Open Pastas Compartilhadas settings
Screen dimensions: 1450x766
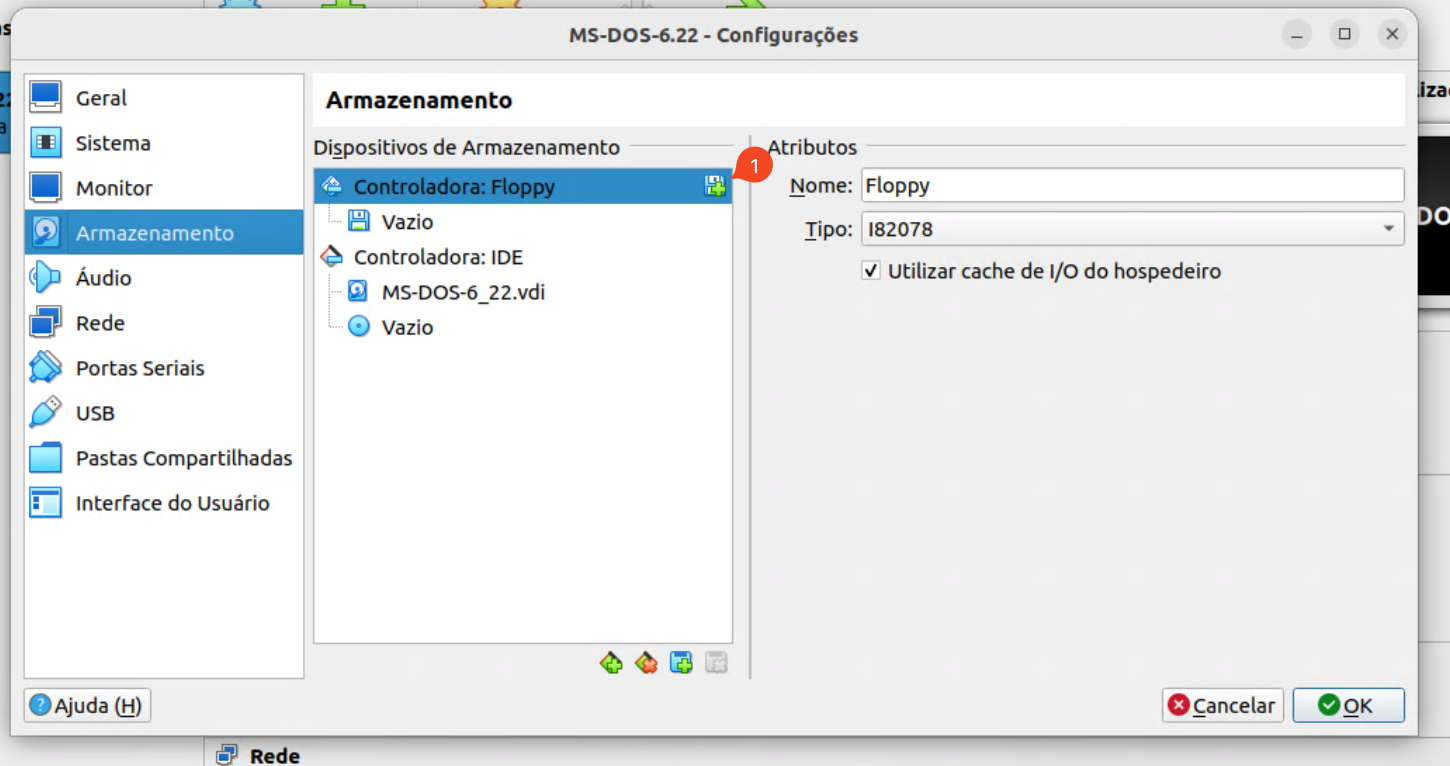coord(183,458)
